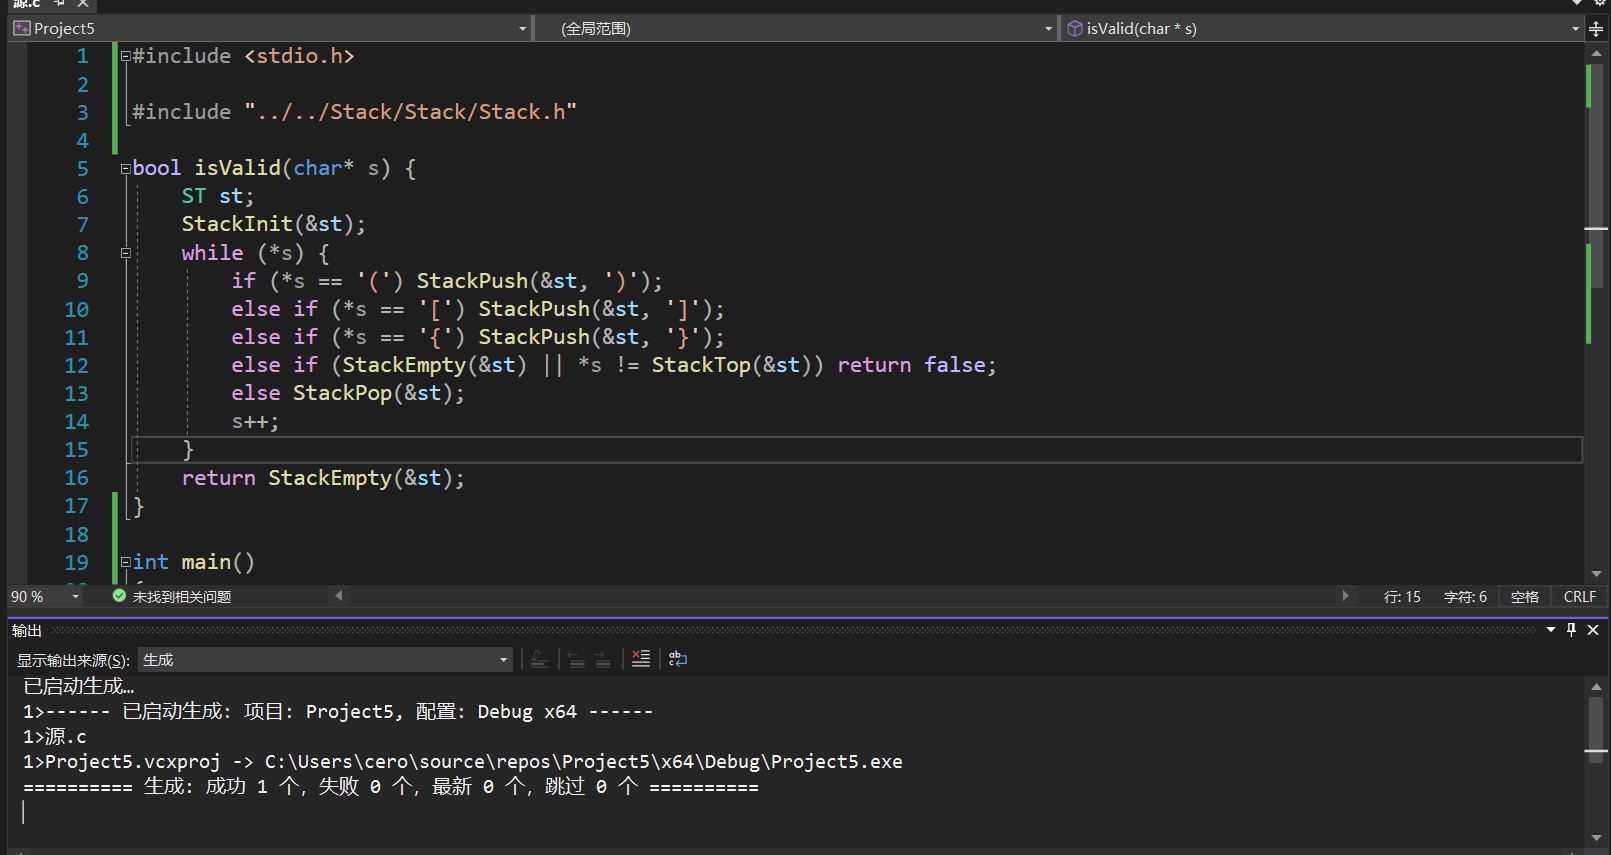The height and width of the screenshot is (855, 1611).
Task: Collapse the main function at line 19
Action: tap(125, 562)
